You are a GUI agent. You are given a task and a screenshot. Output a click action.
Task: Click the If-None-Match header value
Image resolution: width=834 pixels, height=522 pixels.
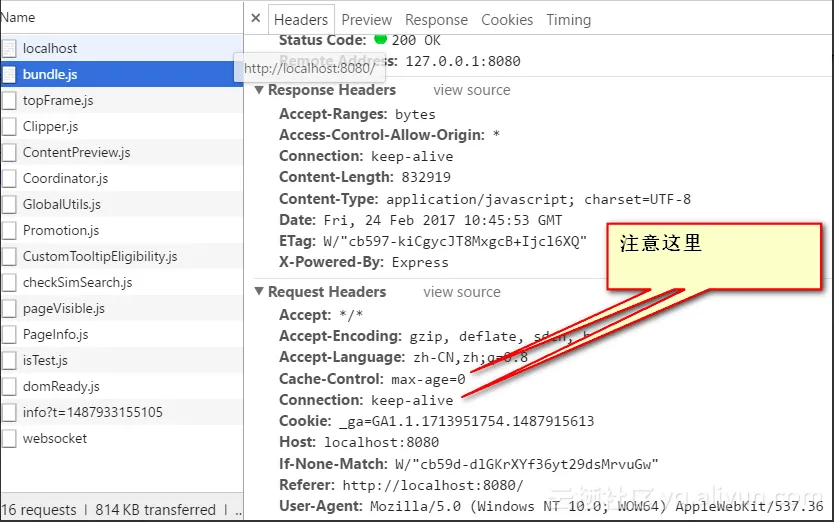tap(527, 464)
